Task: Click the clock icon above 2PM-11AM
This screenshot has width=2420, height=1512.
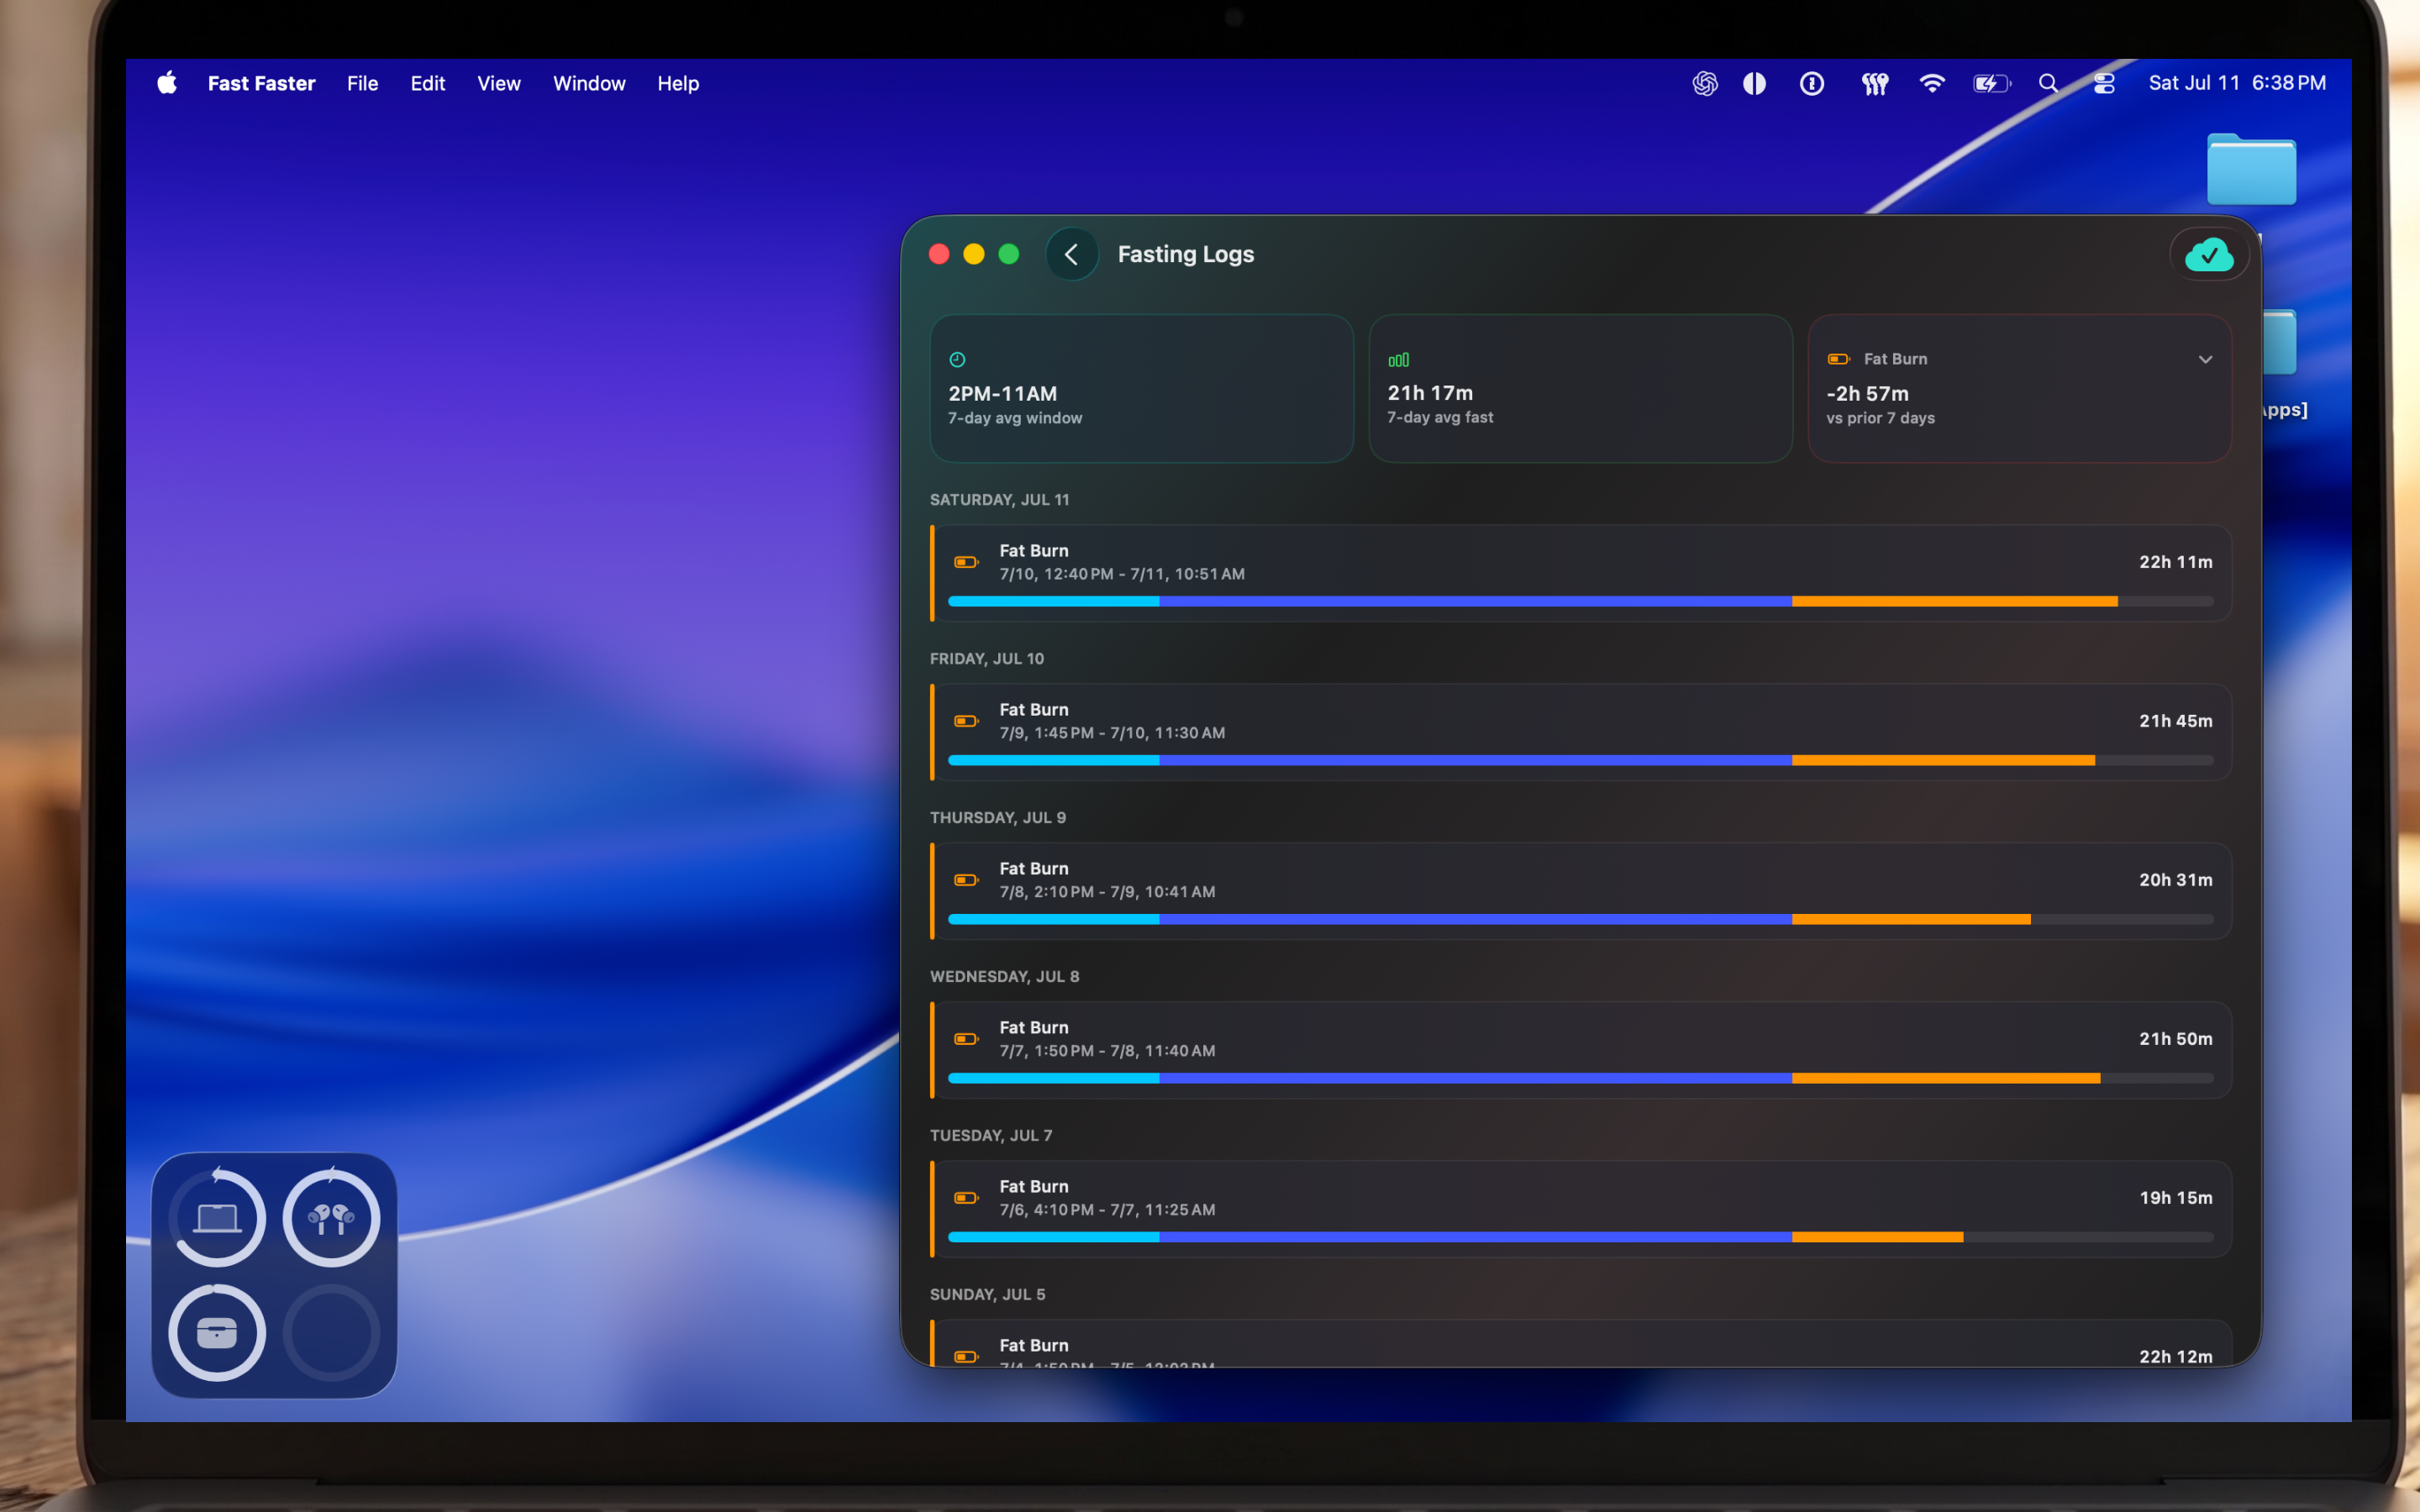Action: pyautogui.click(x=957, y=359)
